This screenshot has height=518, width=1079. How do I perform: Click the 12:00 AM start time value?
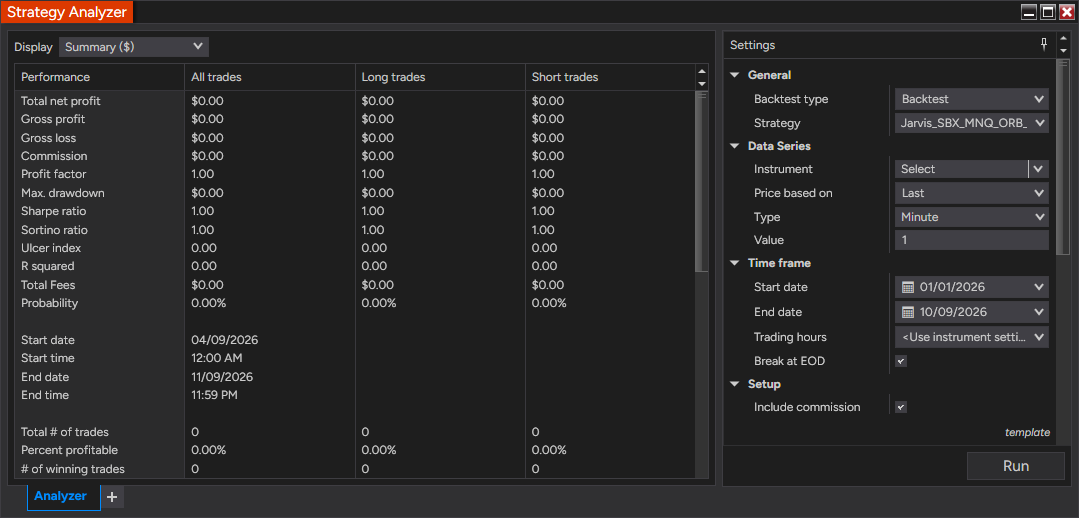(217, 358)
